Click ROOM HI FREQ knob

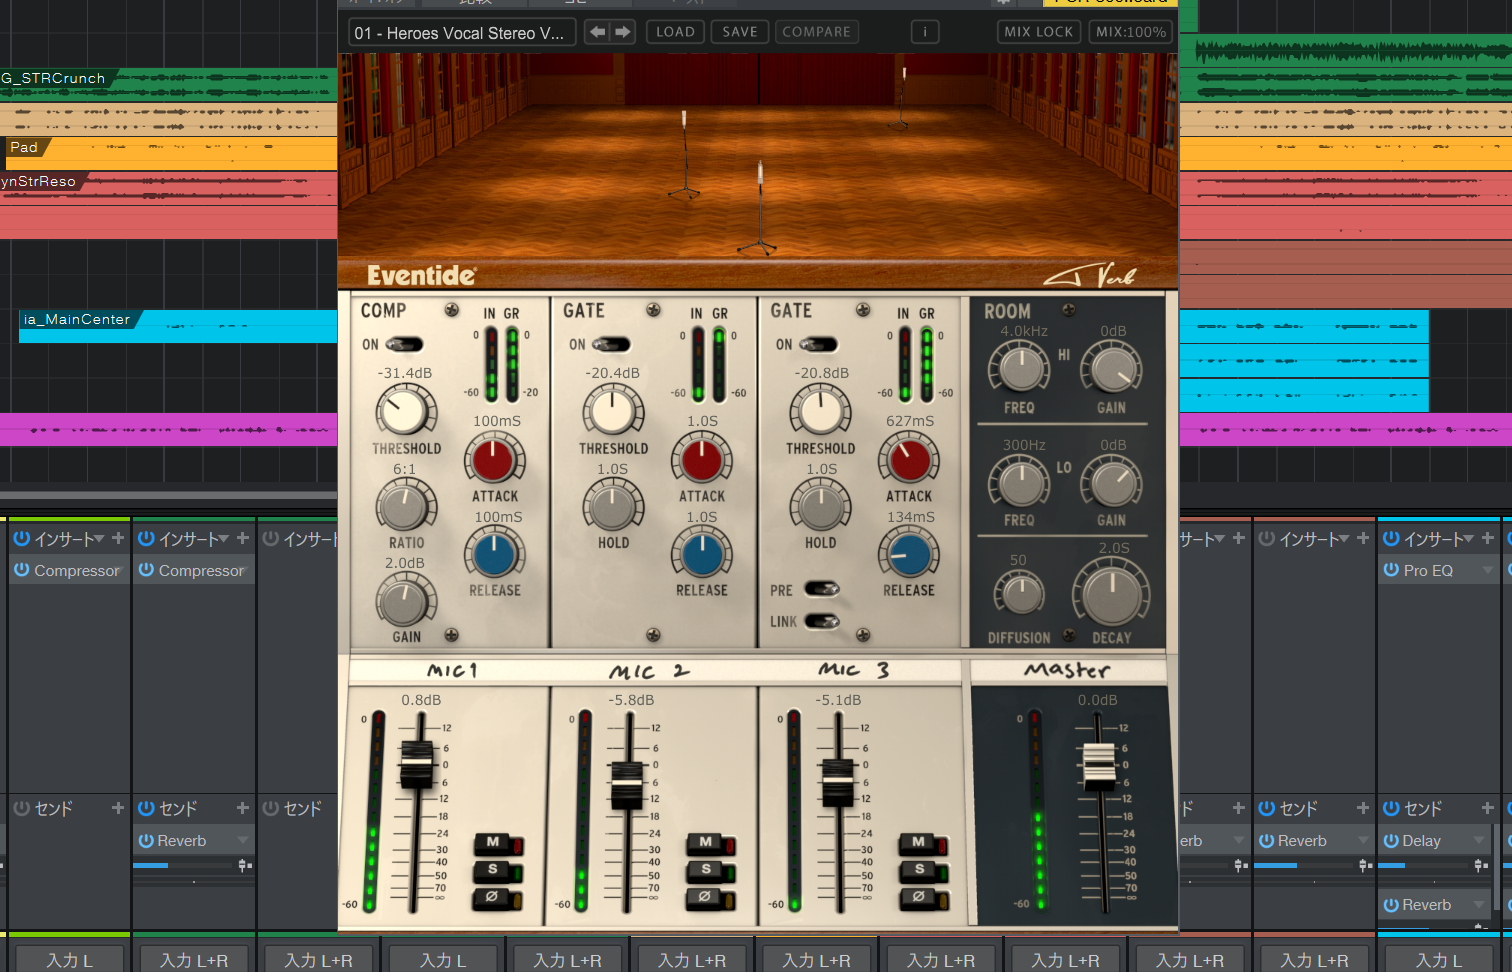[1019, 368]
